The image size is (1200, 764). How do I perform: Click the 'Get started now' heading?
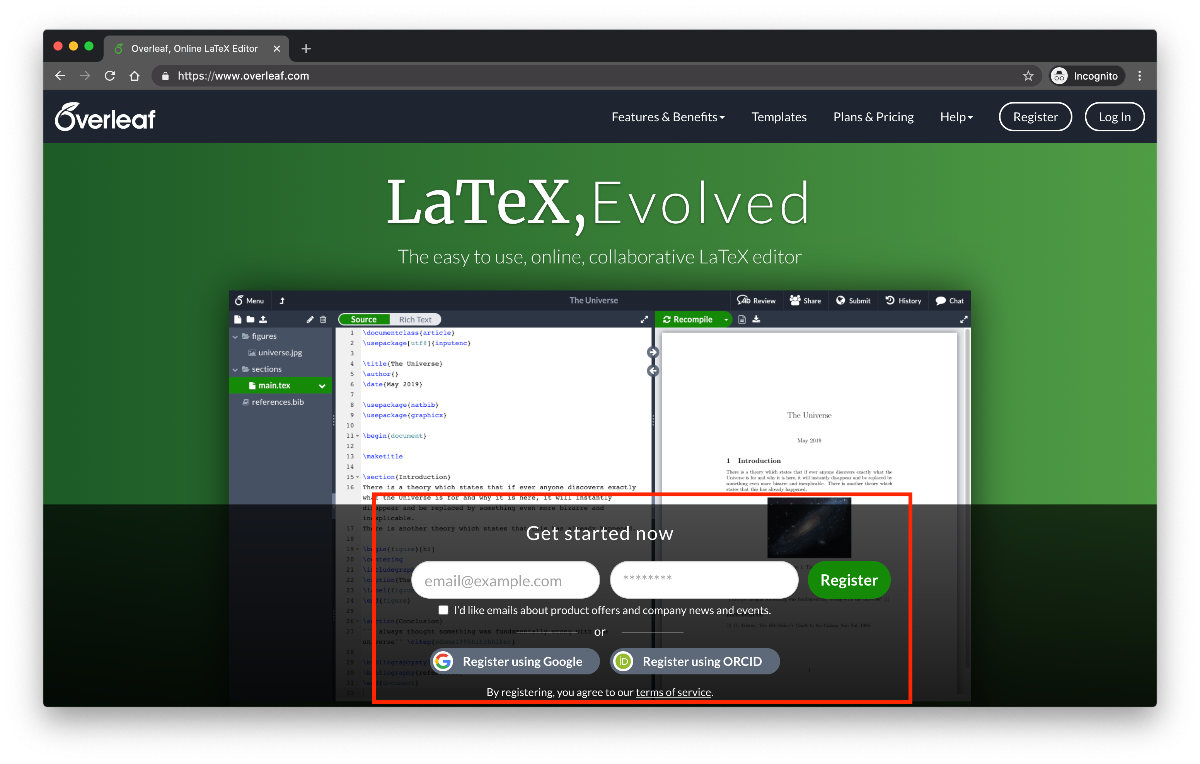pyautogui.click(x=600, y=533)
